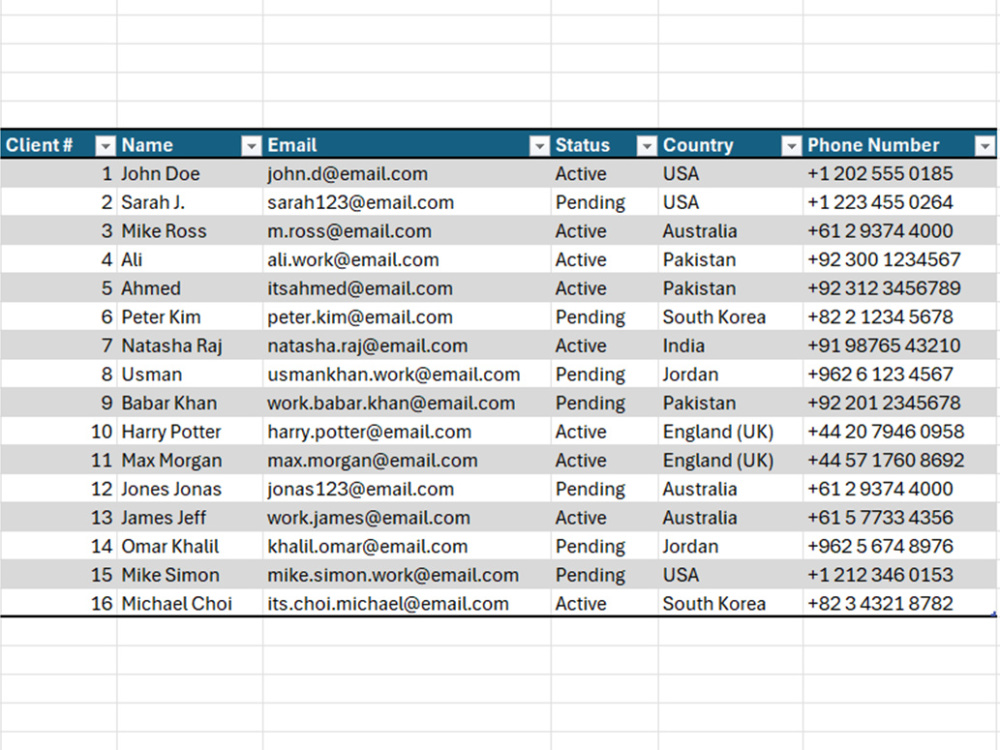Open the Email column filter dropdown

[x=540, y=146]
